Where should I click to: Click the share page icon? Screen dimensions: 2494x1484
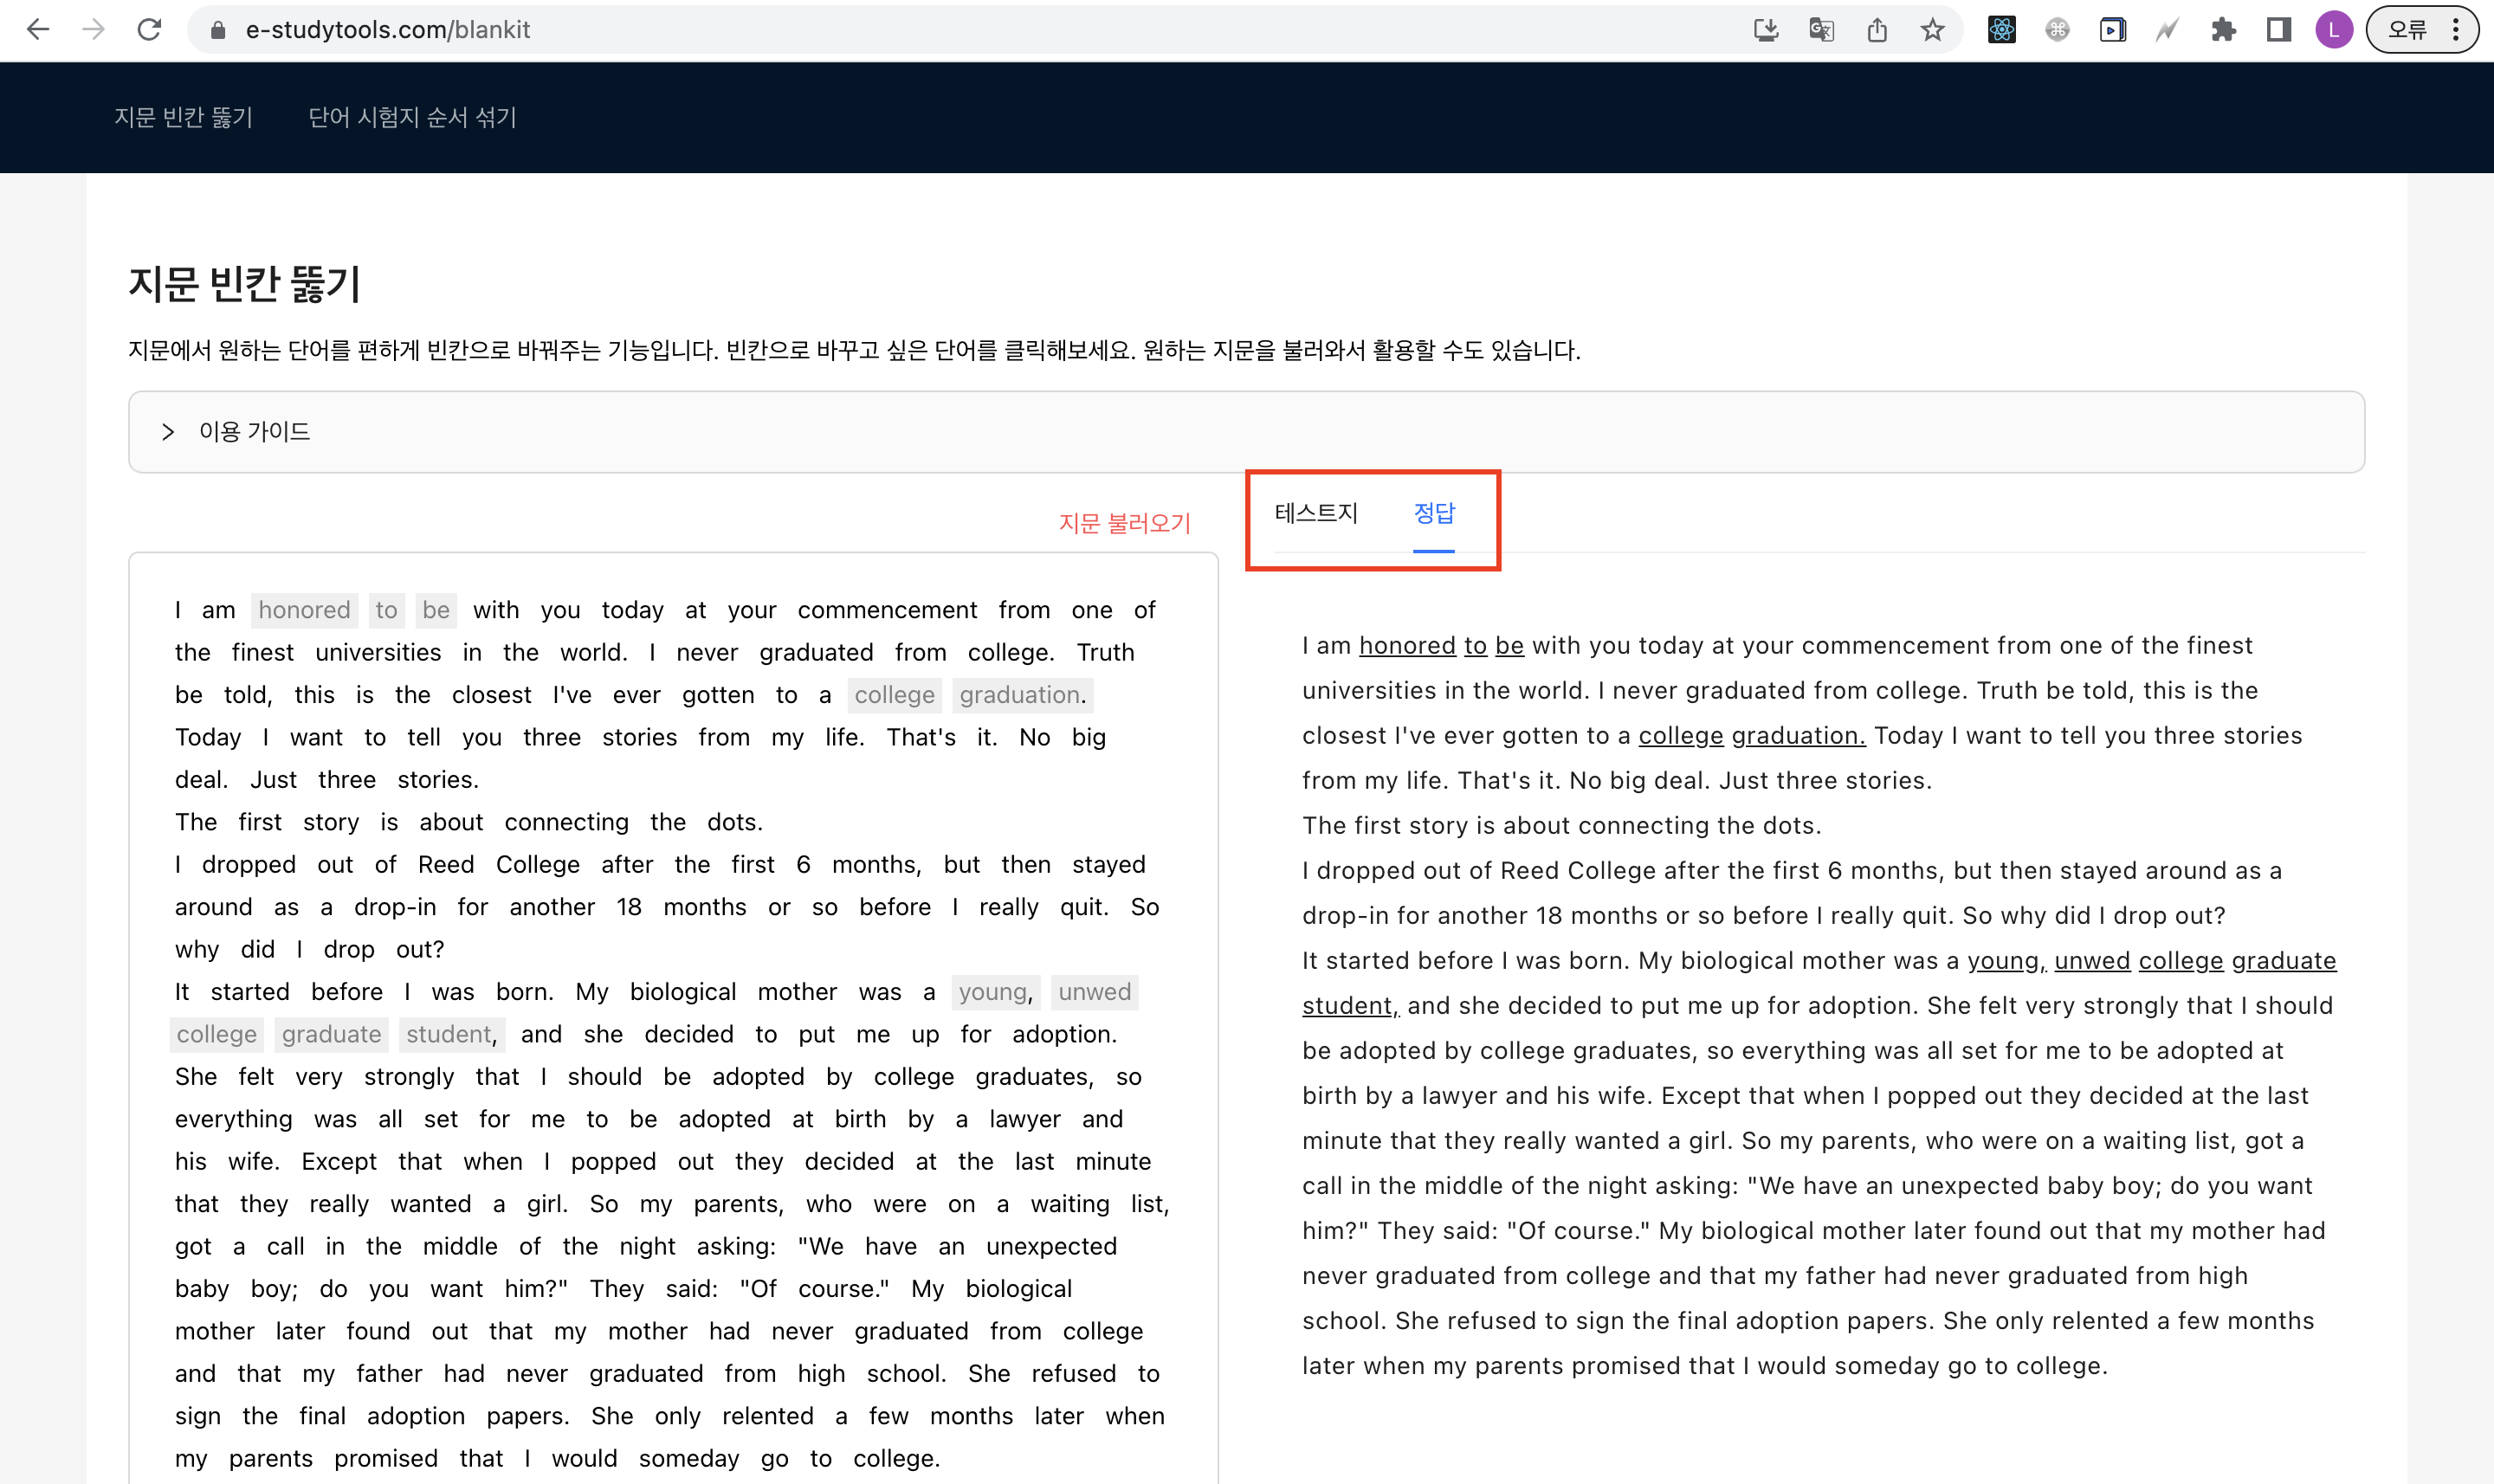coord(1877,30)
